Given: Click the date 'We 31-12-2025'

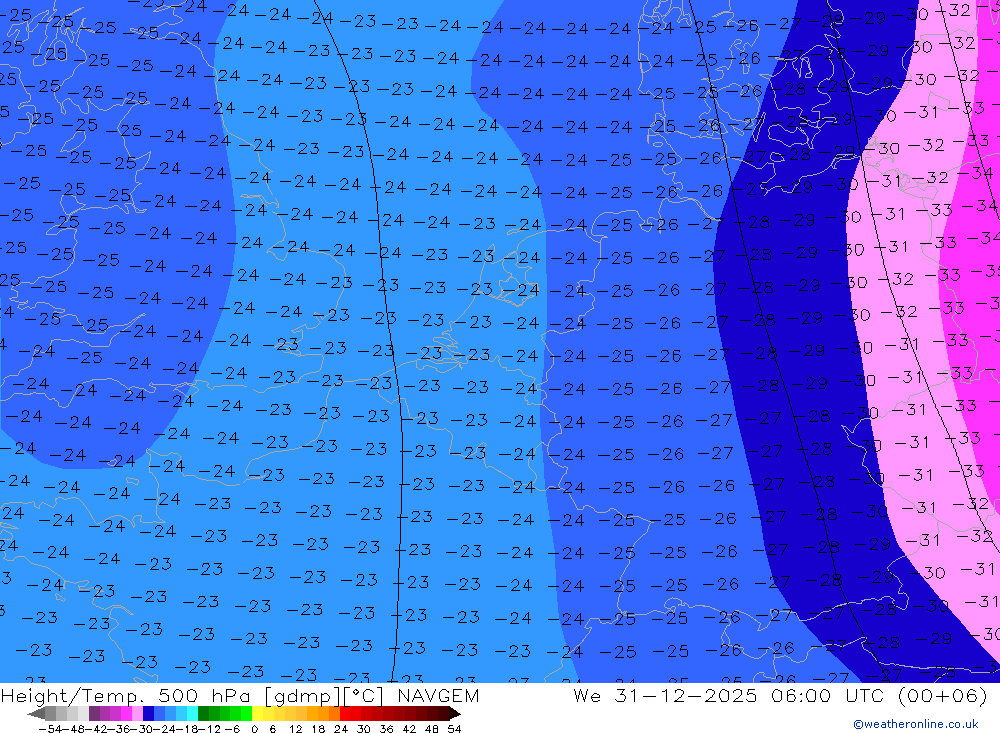Looking at the screenshot, I should pyautogui.click(x=665, y=695).
